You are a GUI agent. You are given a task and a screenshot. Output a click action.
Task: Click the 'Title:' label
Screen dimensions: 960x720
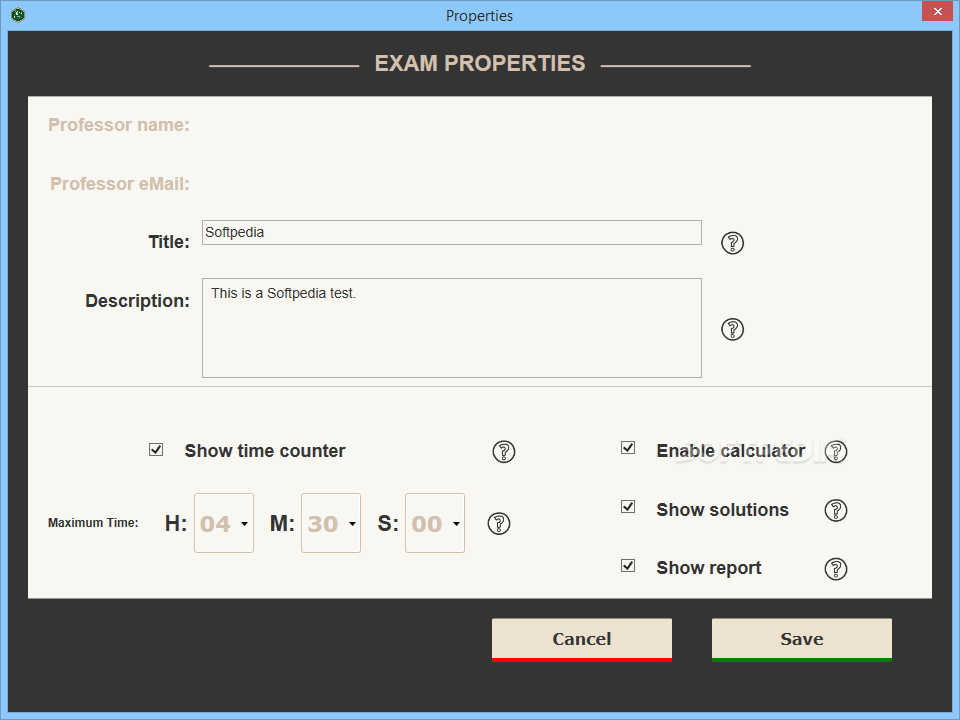(169, 242)
